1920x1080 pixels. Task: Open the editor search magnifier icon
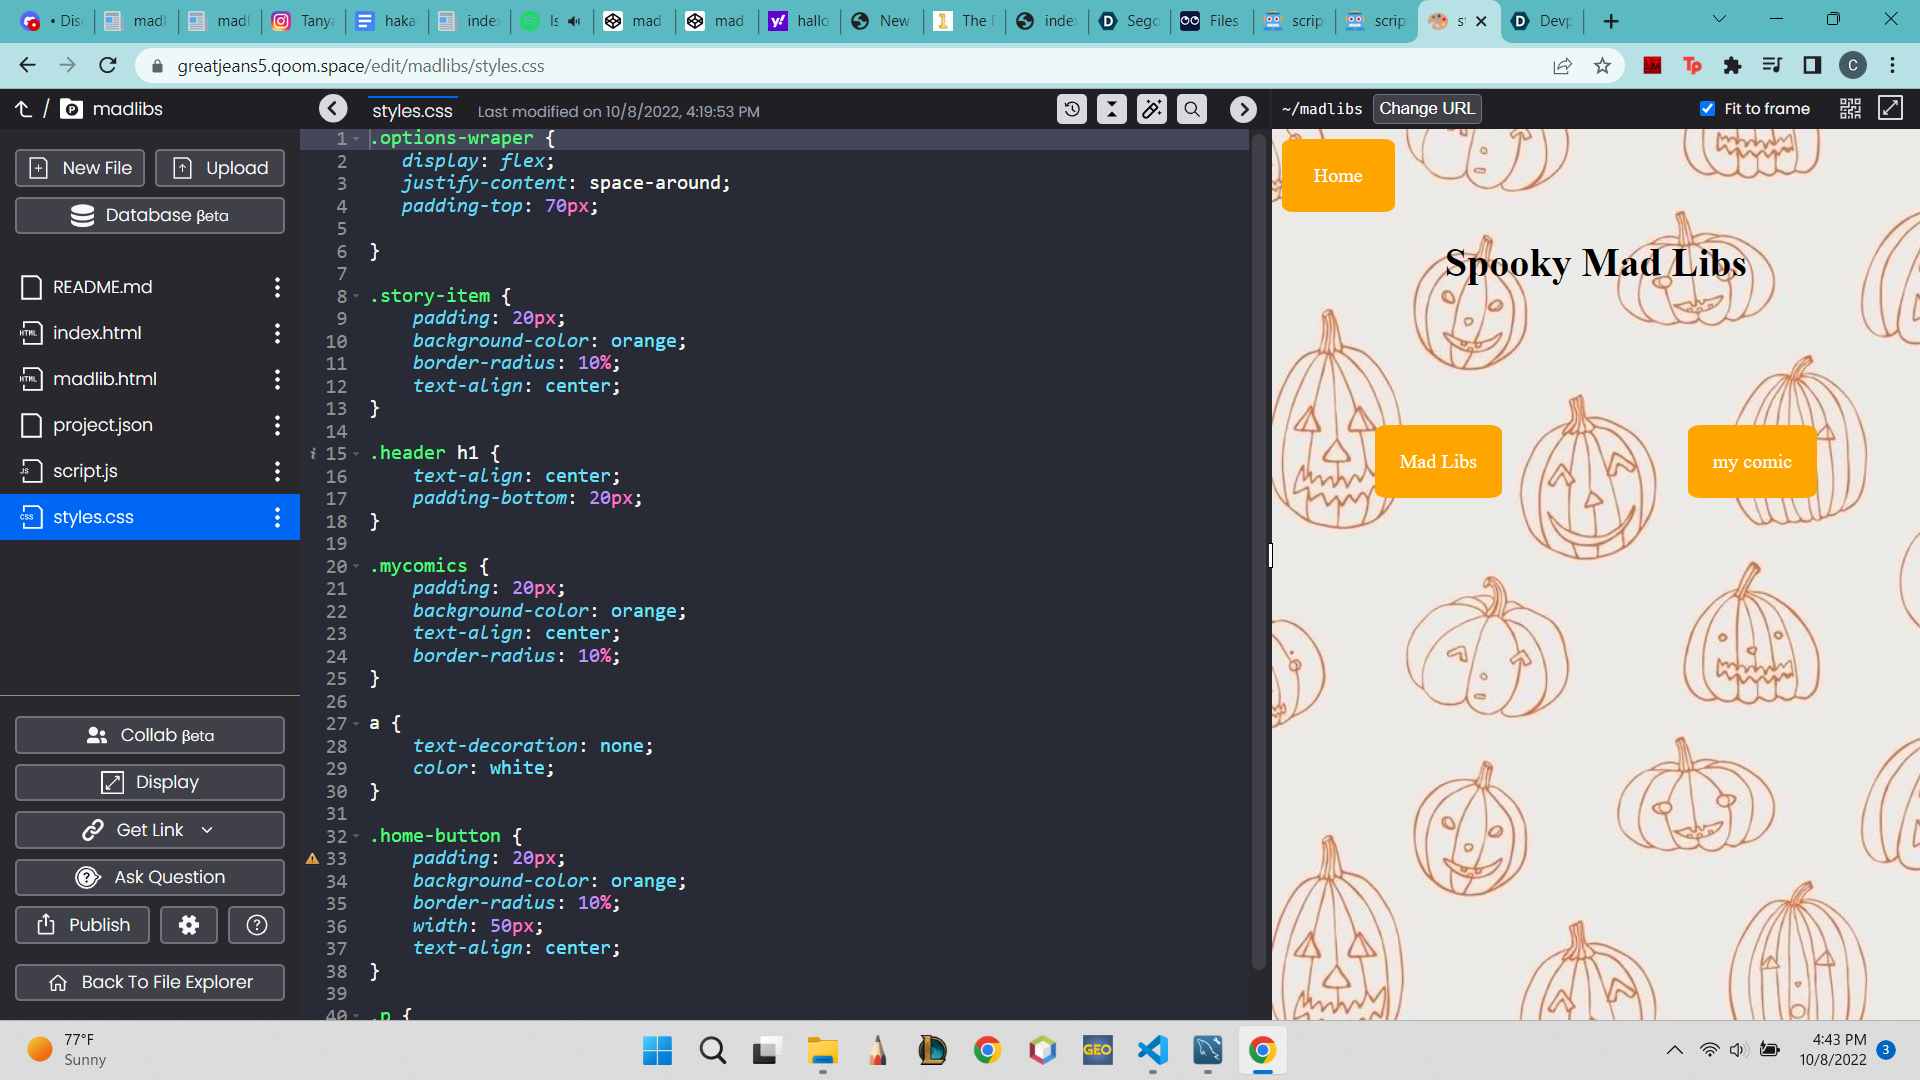[x=1192, y=109]
